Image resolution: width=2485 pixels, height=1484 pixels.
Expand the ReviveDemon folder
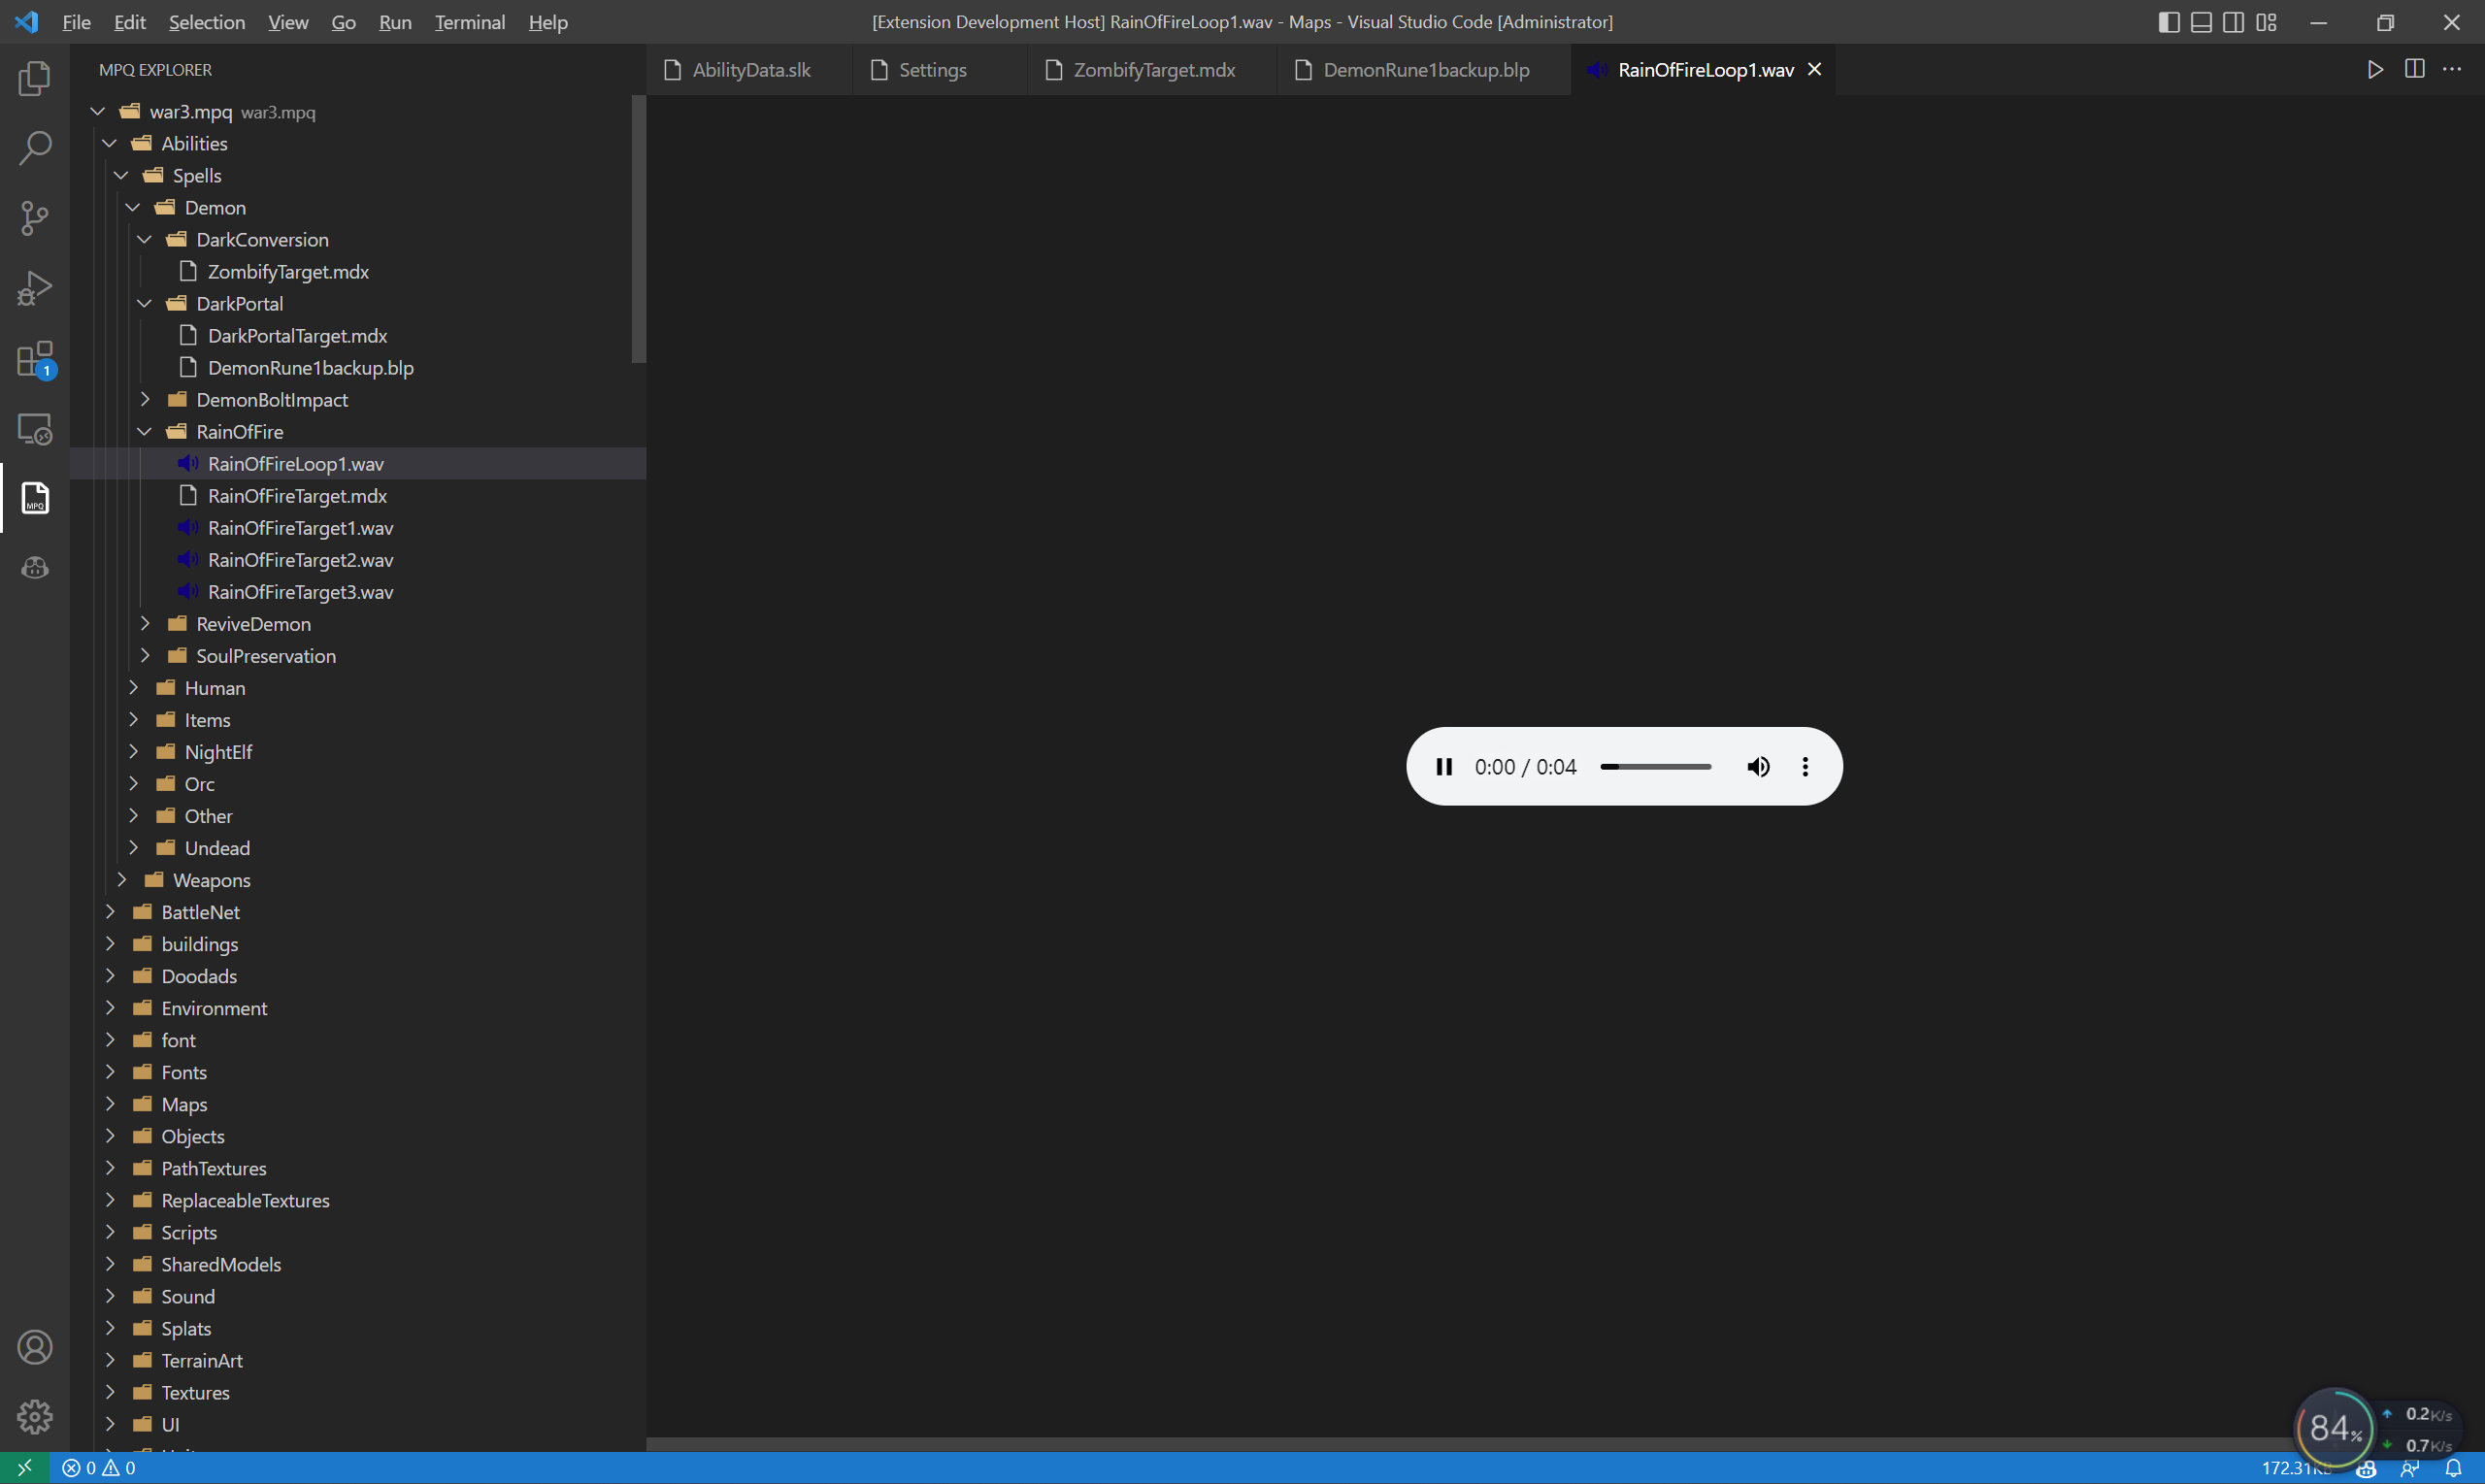pos(145,623)
